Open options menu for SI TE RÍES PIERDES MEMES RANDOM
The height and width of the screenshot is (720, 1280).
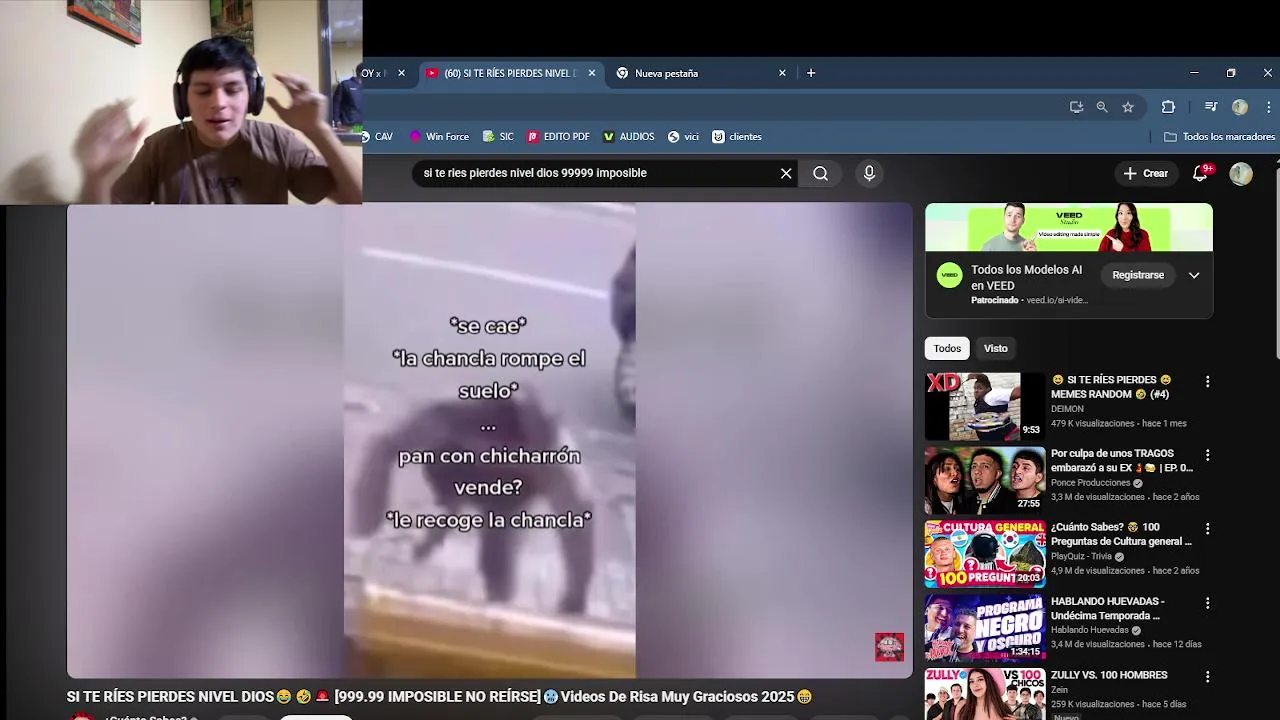pyautogui.click(x=1207, y=381)
